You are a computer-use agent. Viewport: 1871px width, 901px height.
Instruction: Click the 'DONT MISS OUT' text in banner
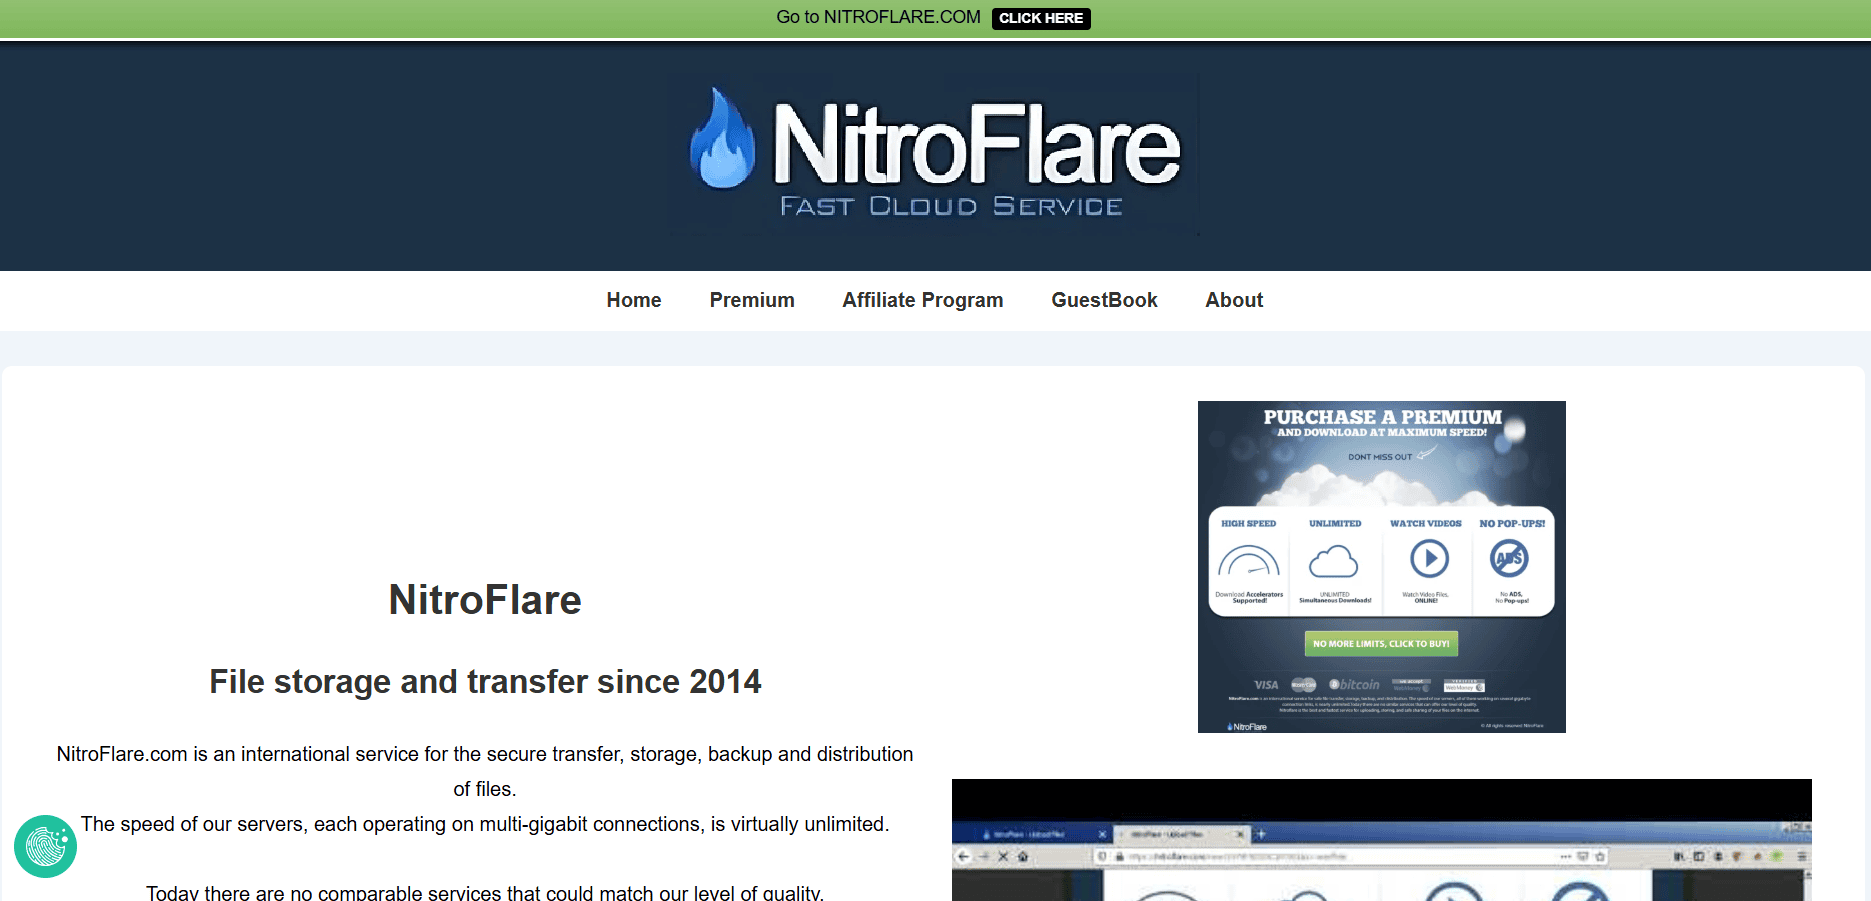[1380, 457]
